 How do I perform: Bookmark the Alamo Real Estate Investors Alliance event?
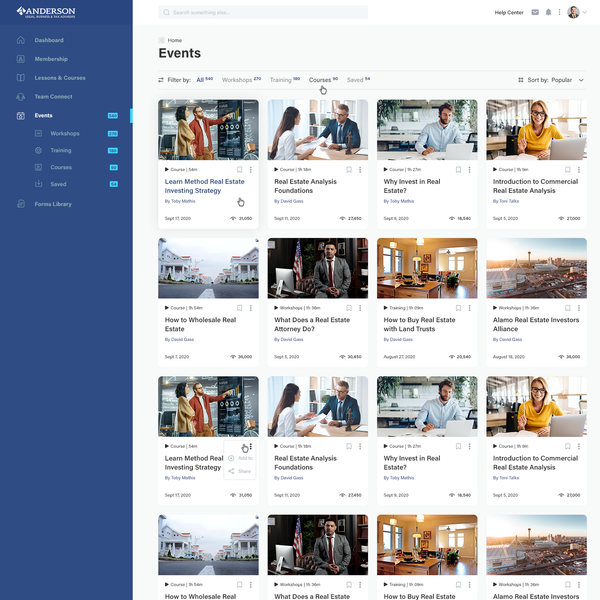click(x=567, y=308)
